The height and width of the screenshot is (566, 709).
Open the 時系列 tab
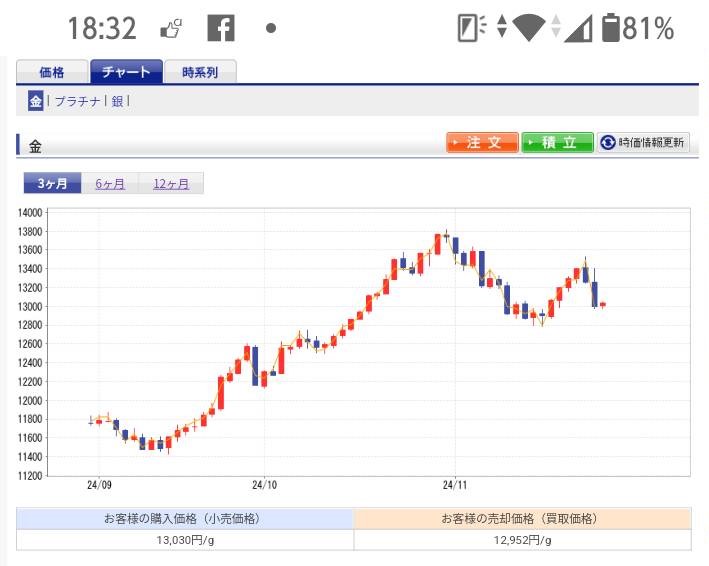(202, 72)
